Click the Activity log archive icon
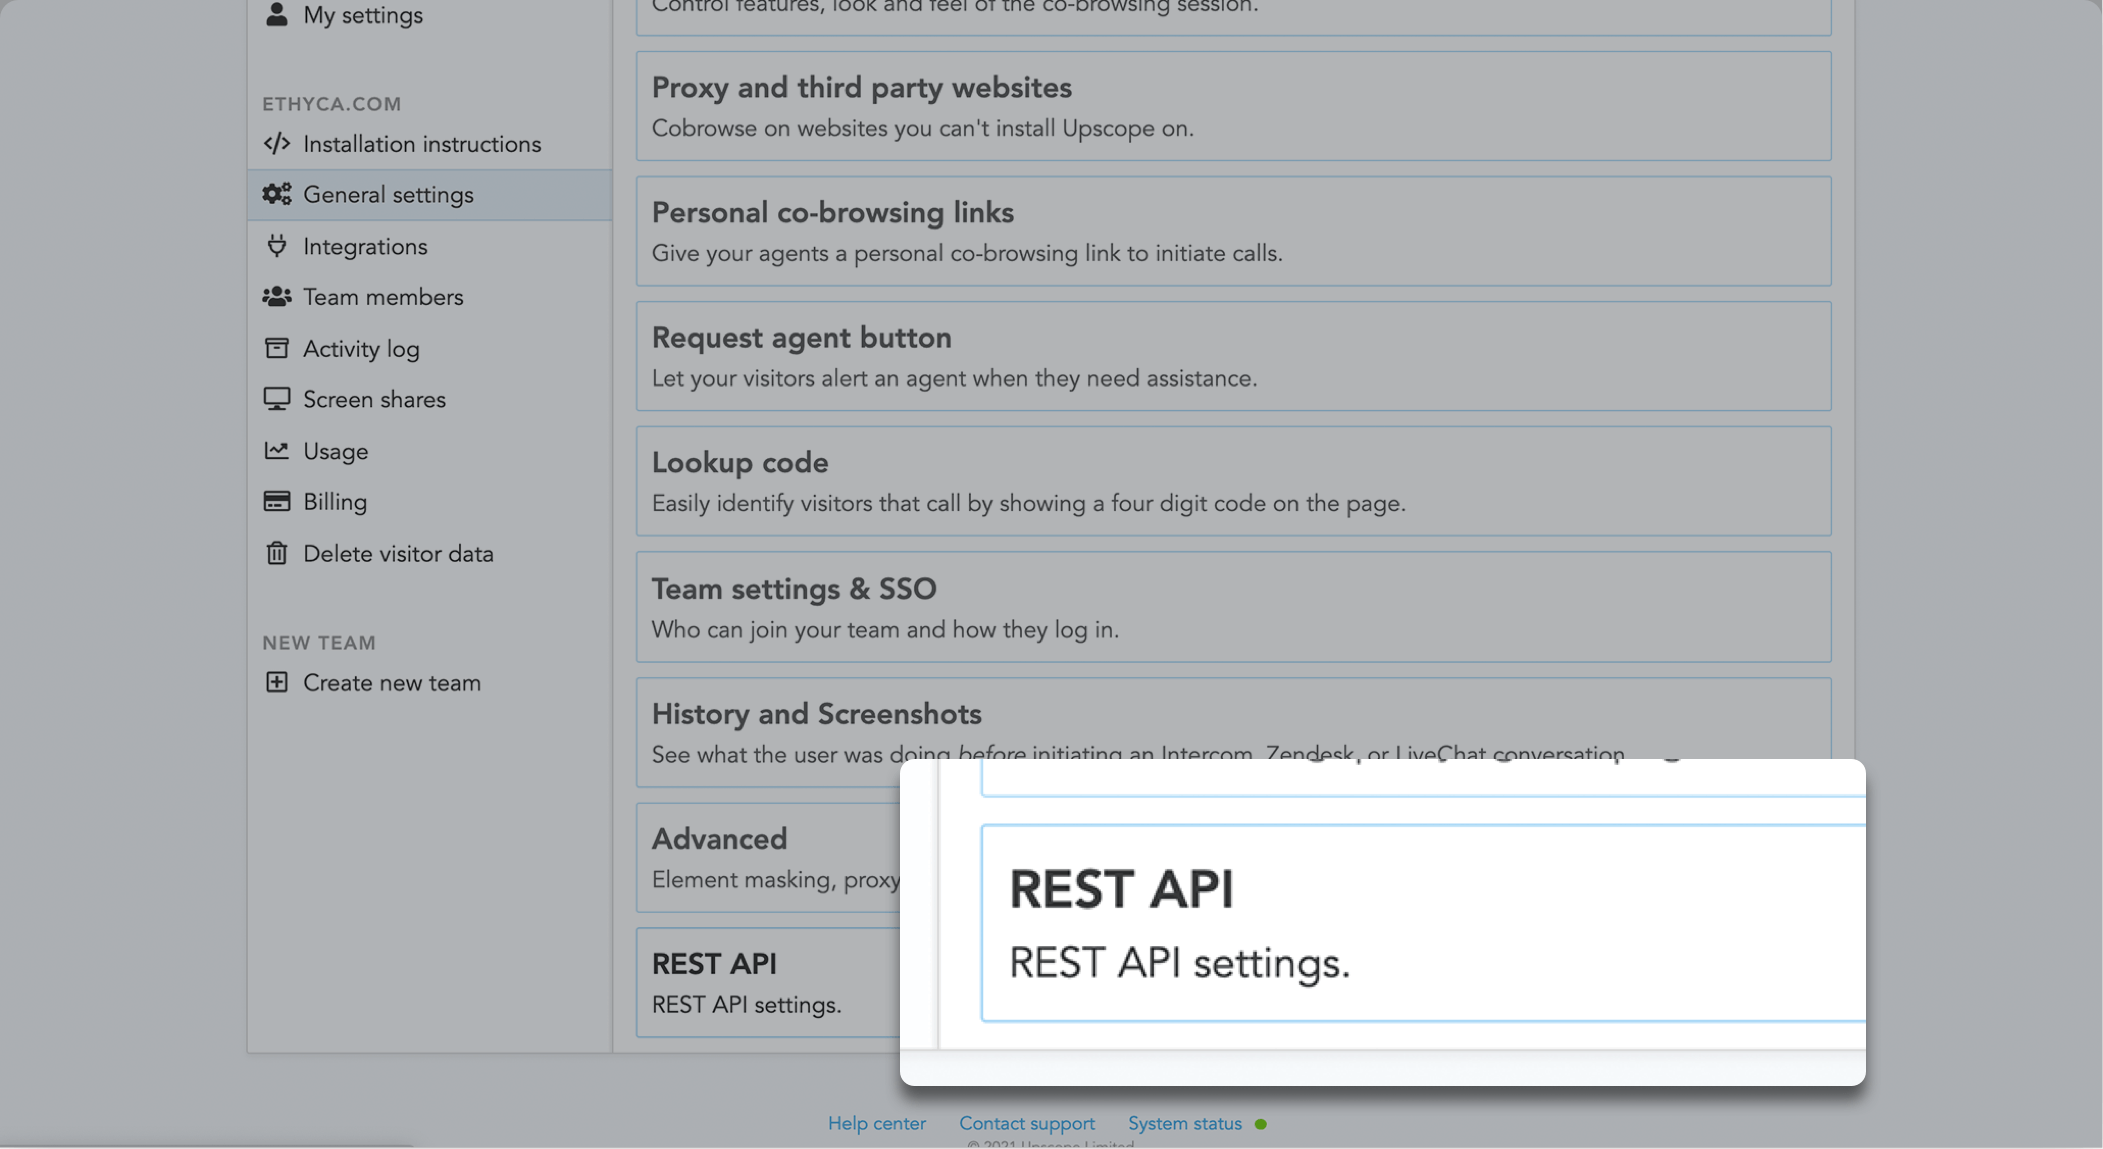This screenshot has width=2103, height=1149. pos(277,348)
